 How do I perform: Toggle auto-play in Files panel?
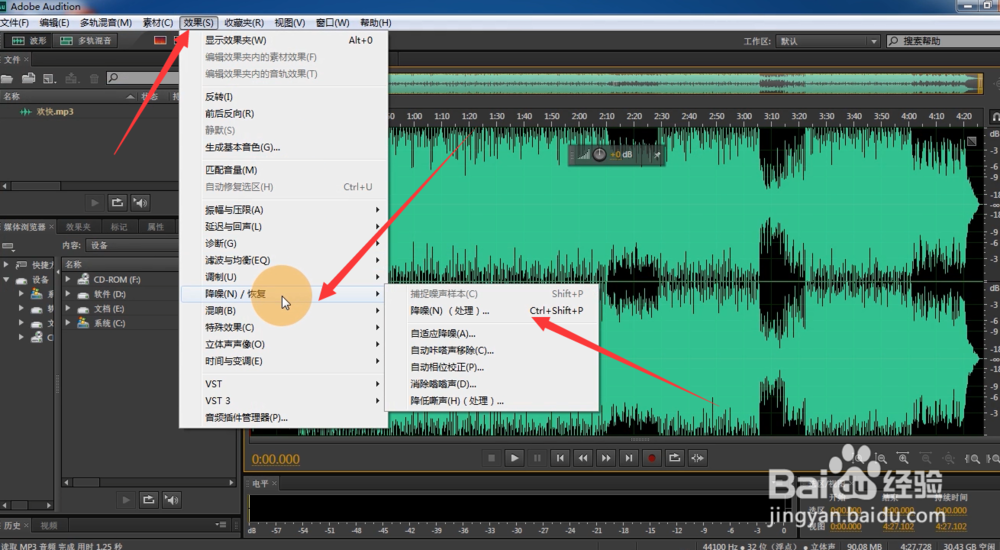point(140,203)
